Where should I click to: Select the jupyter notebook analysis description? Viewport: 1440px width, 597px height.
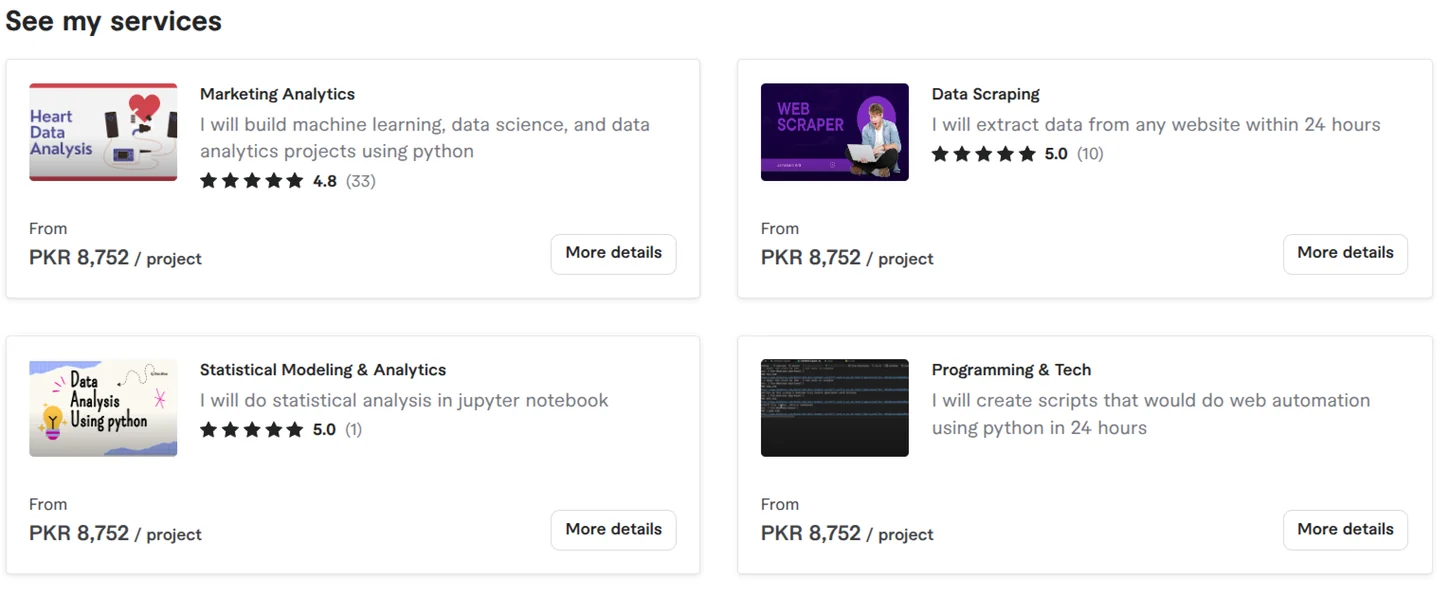(404, 401)
